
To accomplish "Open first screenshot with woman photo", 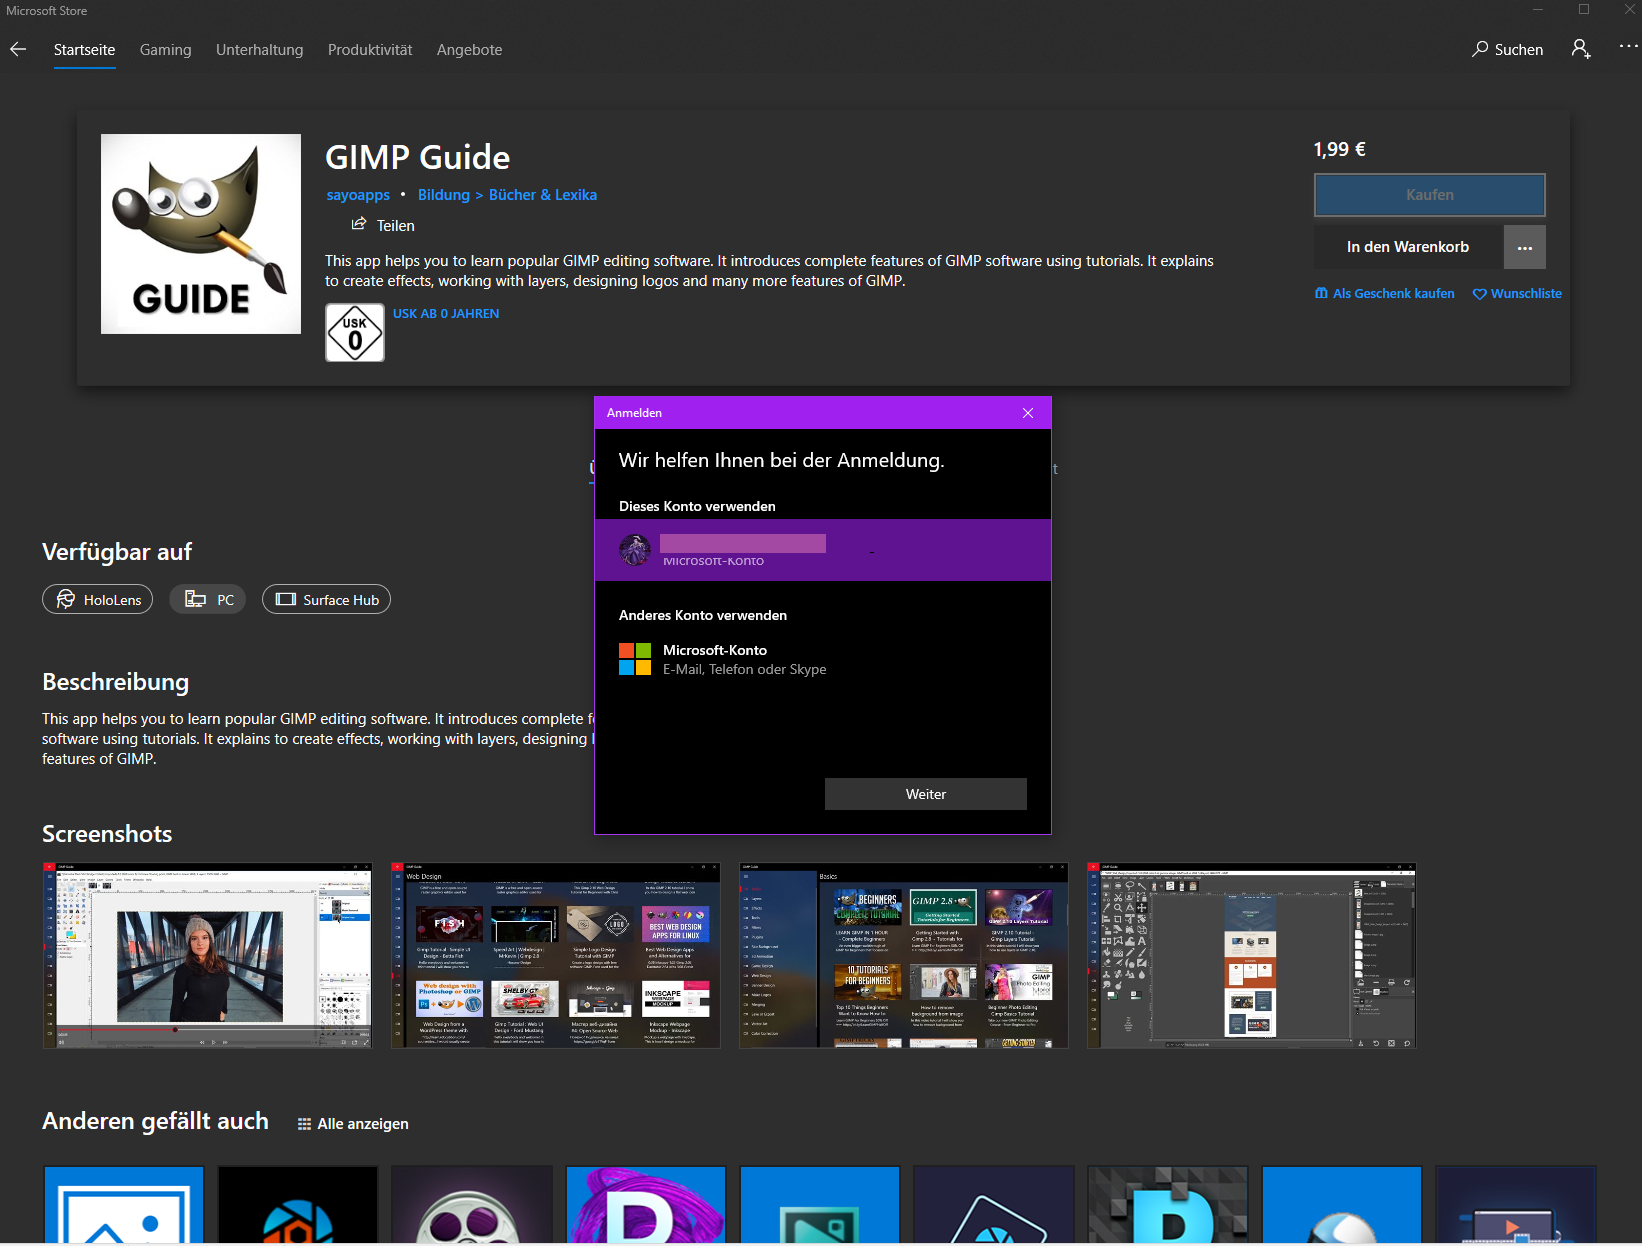I will click(x=207, y=956).
